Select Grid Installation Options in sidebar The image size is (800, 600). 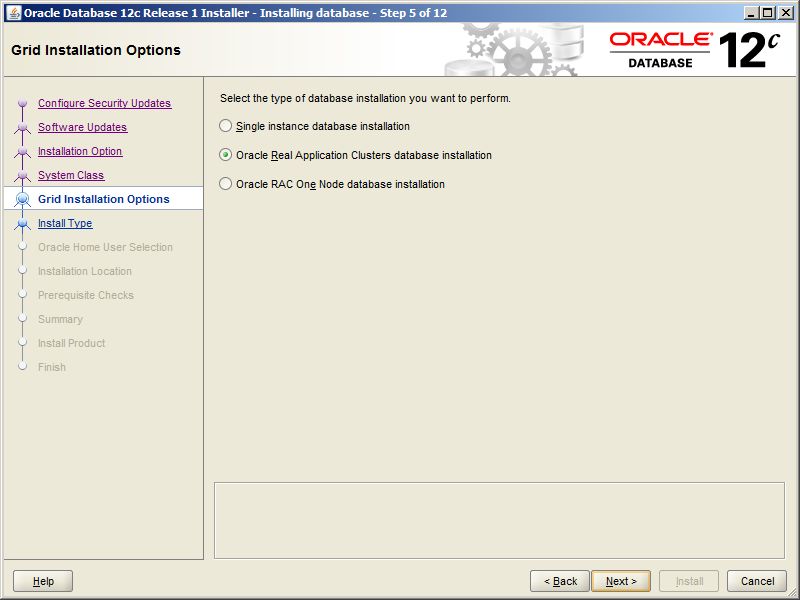point(104,199)
